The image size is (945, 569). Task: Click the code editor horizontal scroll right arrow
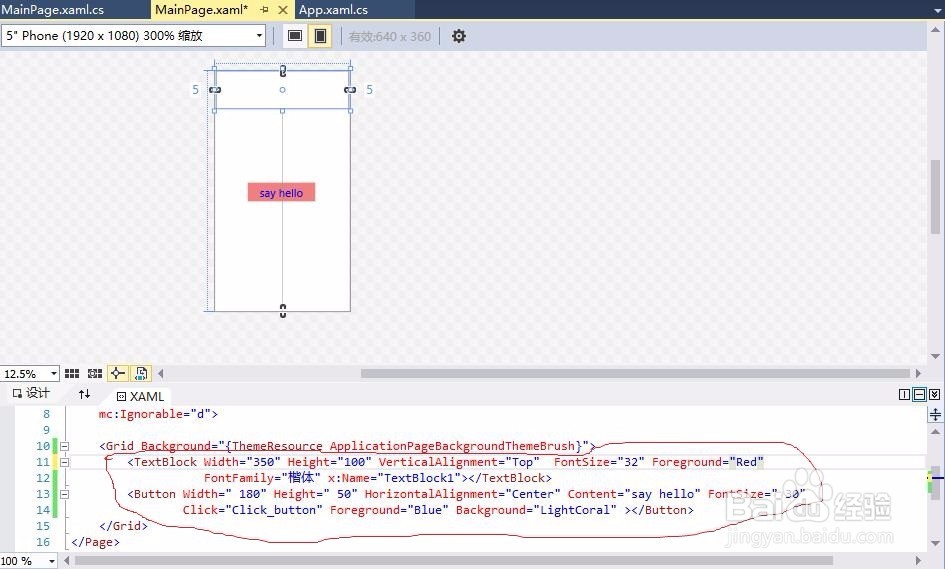pos(918,561)
